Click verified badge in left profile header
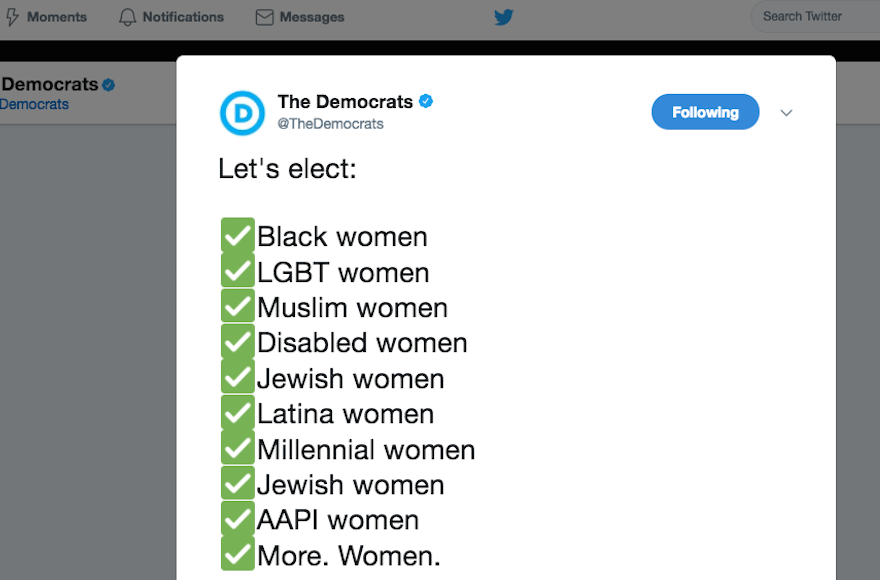 [x=108, y=85]
